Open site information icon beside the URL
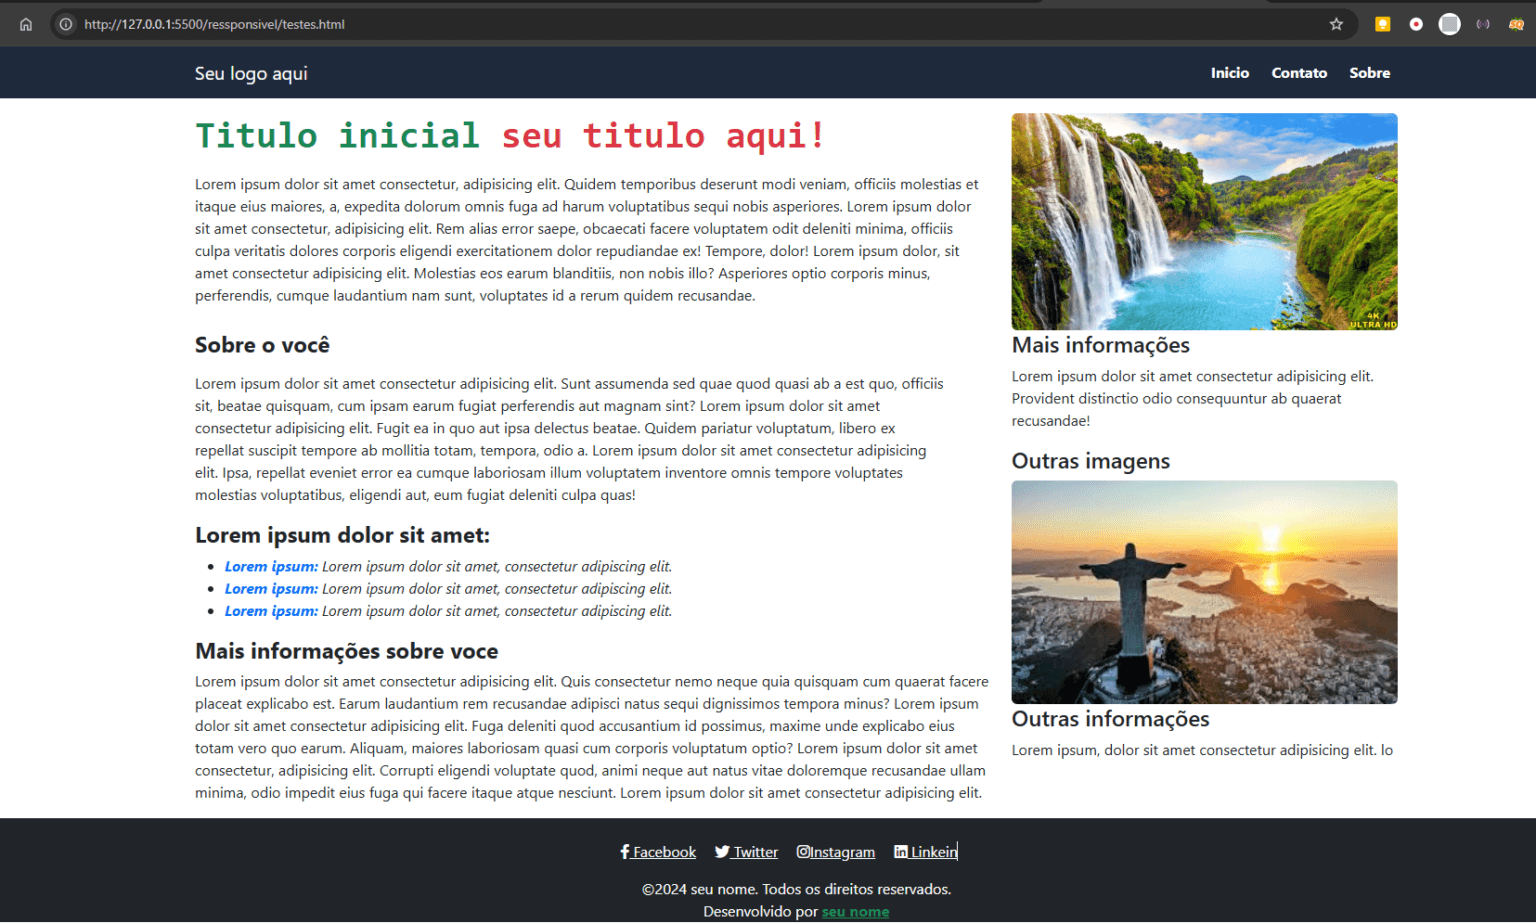 pyautogui.click(x=65, y=24)
